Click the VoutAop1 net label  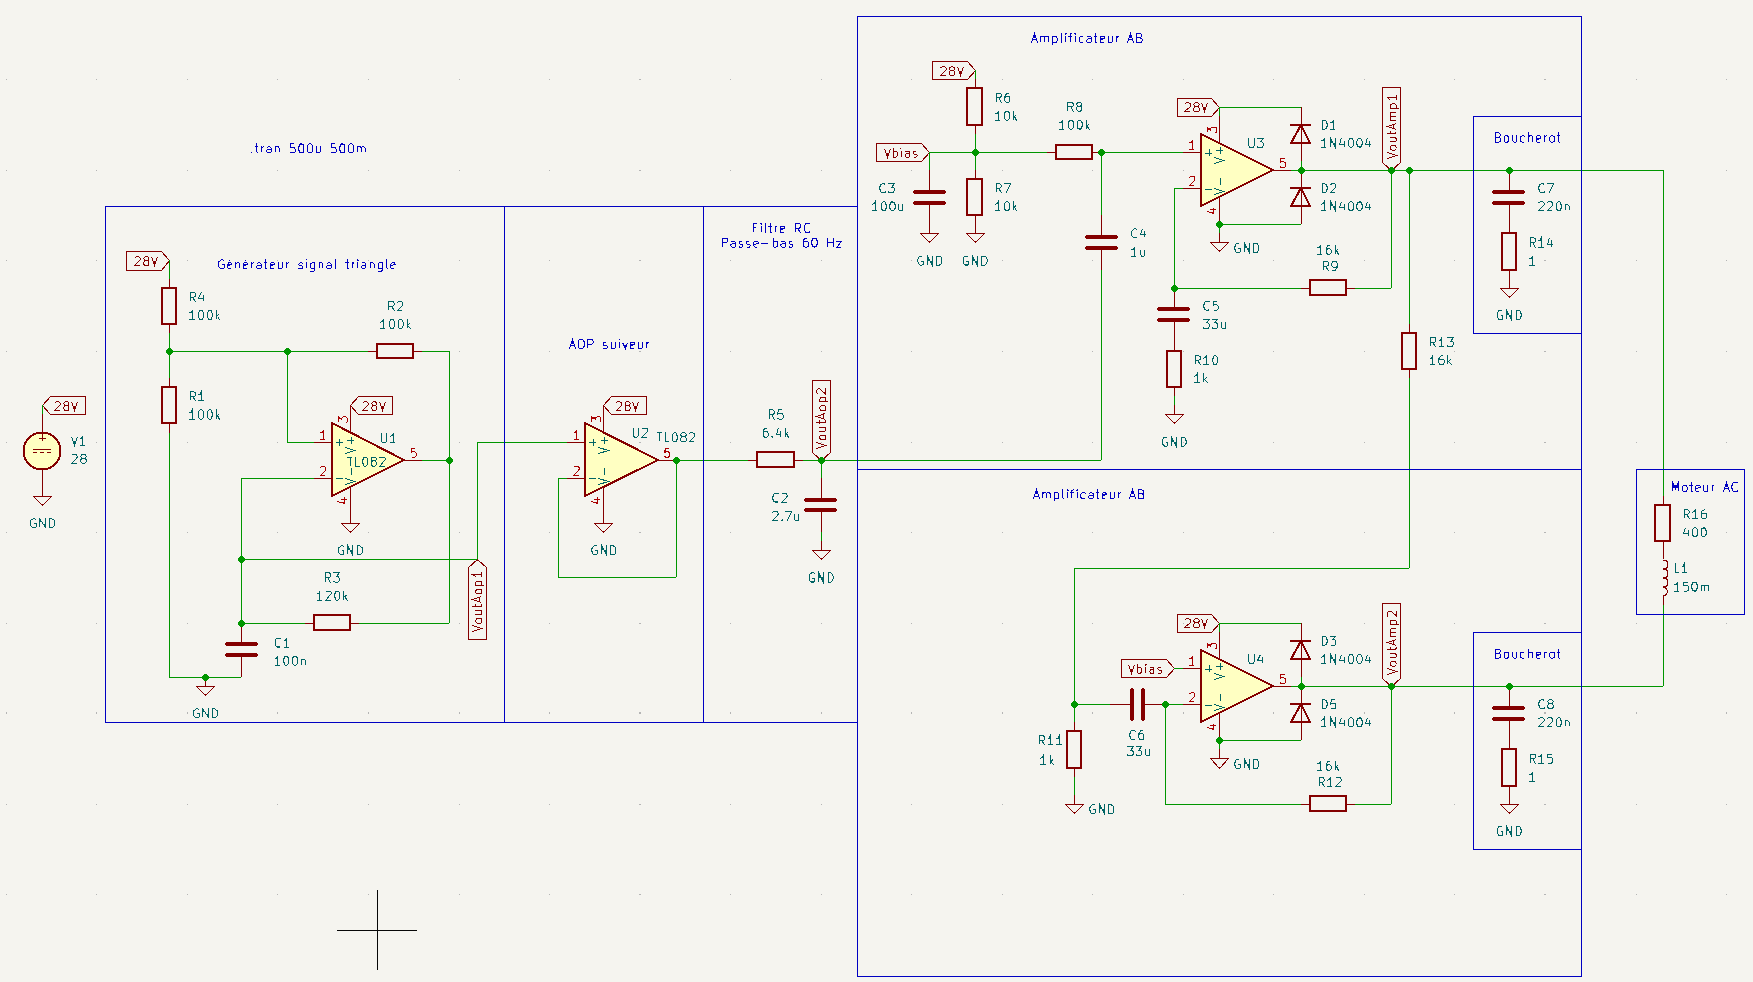tap(478, 599)
